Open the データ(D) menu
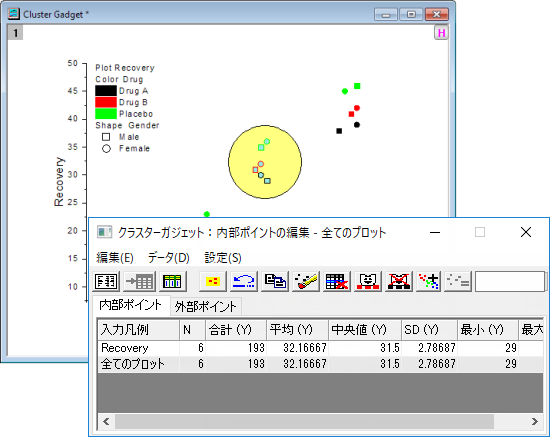The width and height of the screenshot is (550, 437). point(169,258)
